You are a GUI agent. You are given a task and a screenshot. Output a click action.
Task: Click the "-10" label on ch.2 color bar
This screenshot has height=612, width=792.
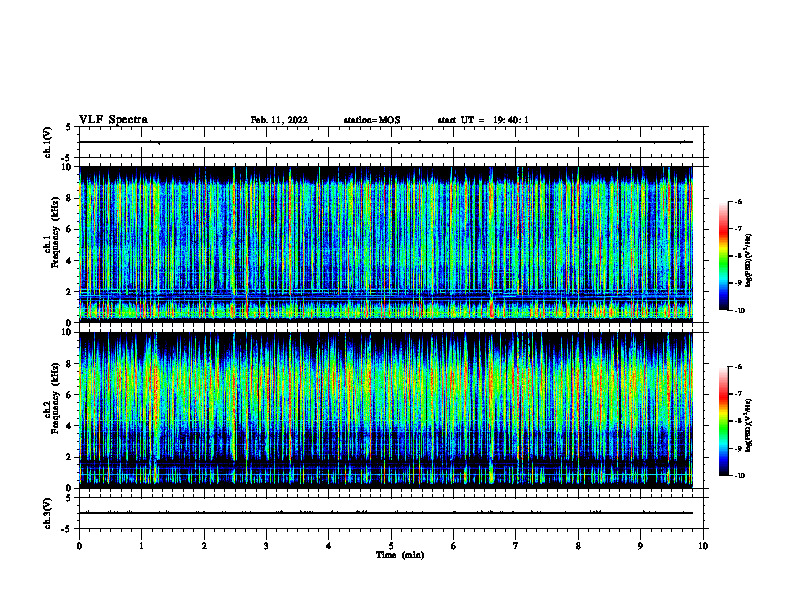739,476
